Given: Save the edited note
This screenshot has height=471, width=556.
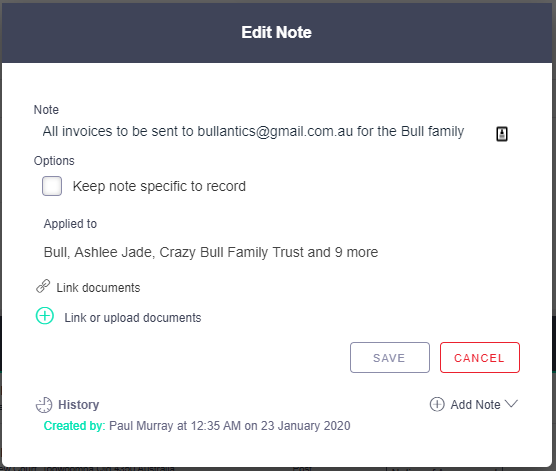Looking at the screenshot, I should tap(390, 358).
